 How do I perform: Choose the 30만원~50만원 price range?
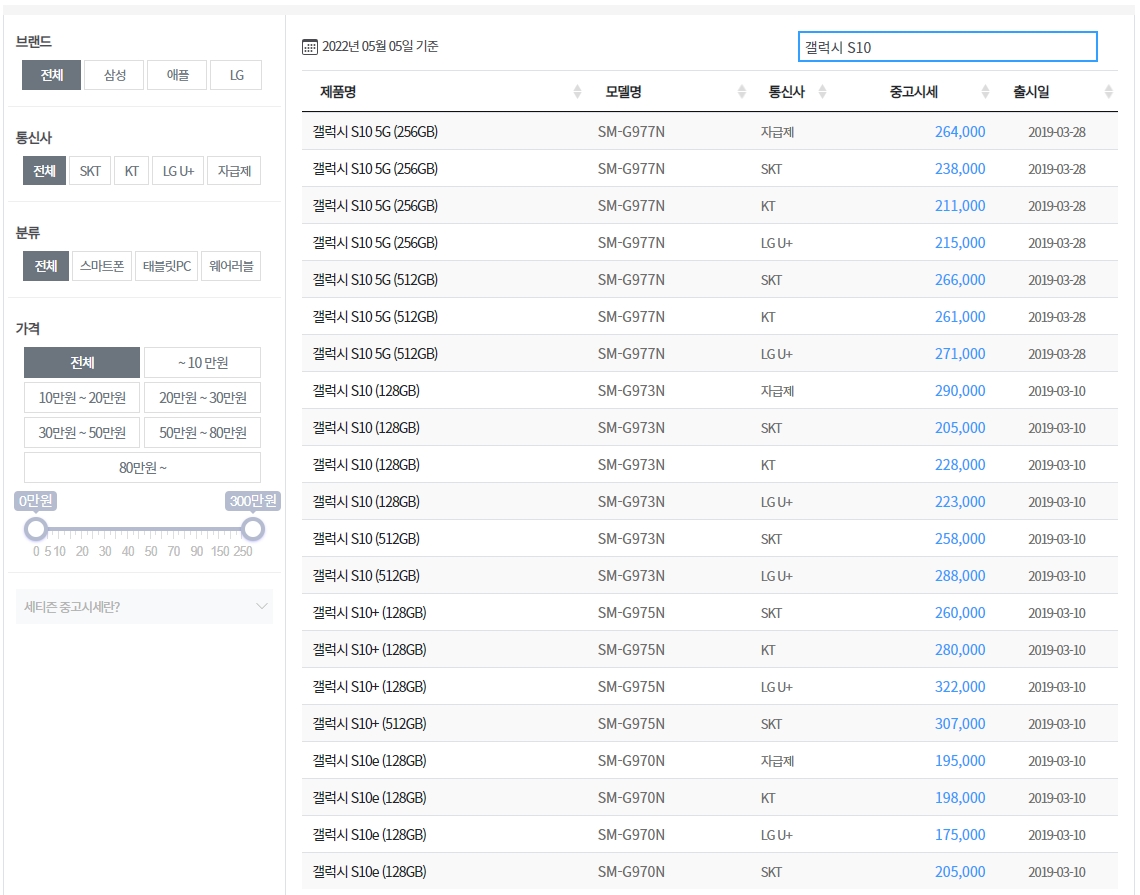click(82, 433)
